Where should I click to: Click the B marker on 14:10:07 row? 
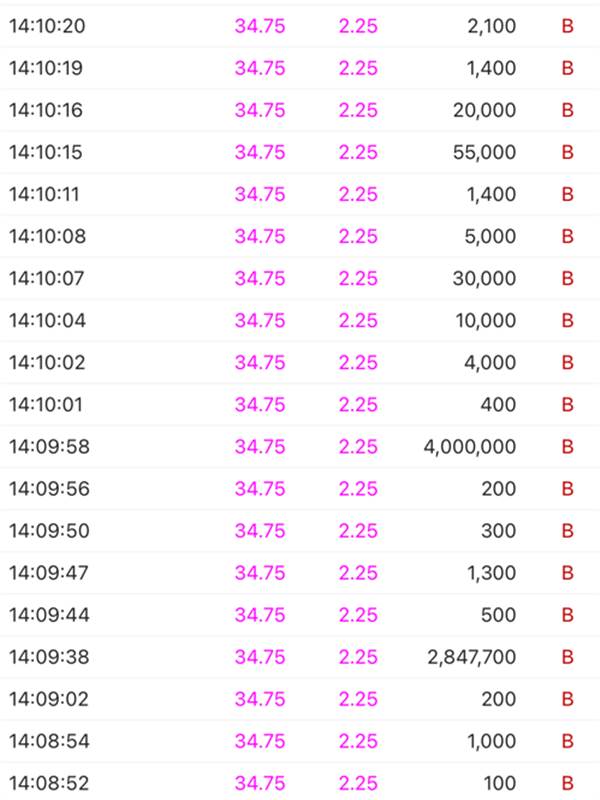567,278
